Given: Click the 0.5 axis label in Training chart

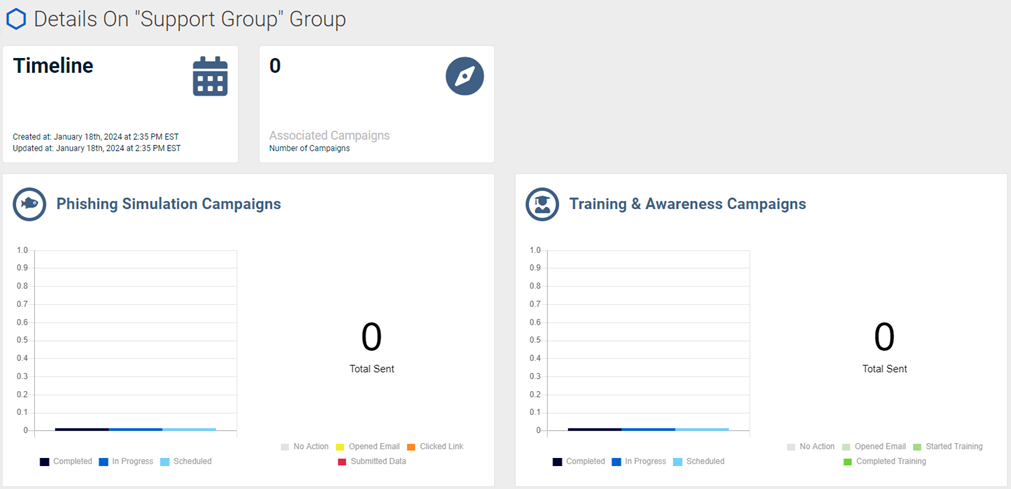Looking at the screenshot, I should [x=535, y=341].
